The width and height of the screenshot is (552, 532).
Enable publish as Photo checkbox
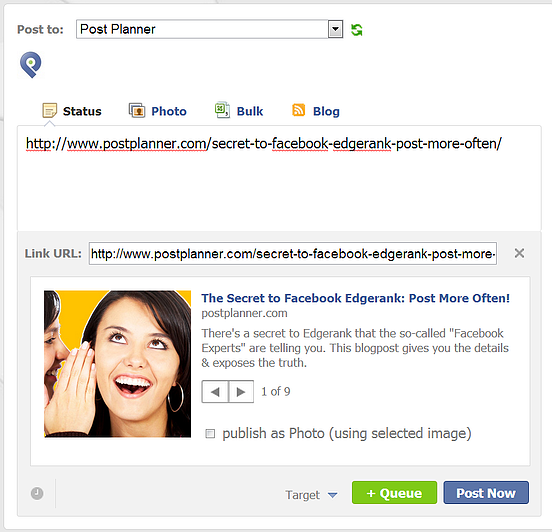coord(210,433)
